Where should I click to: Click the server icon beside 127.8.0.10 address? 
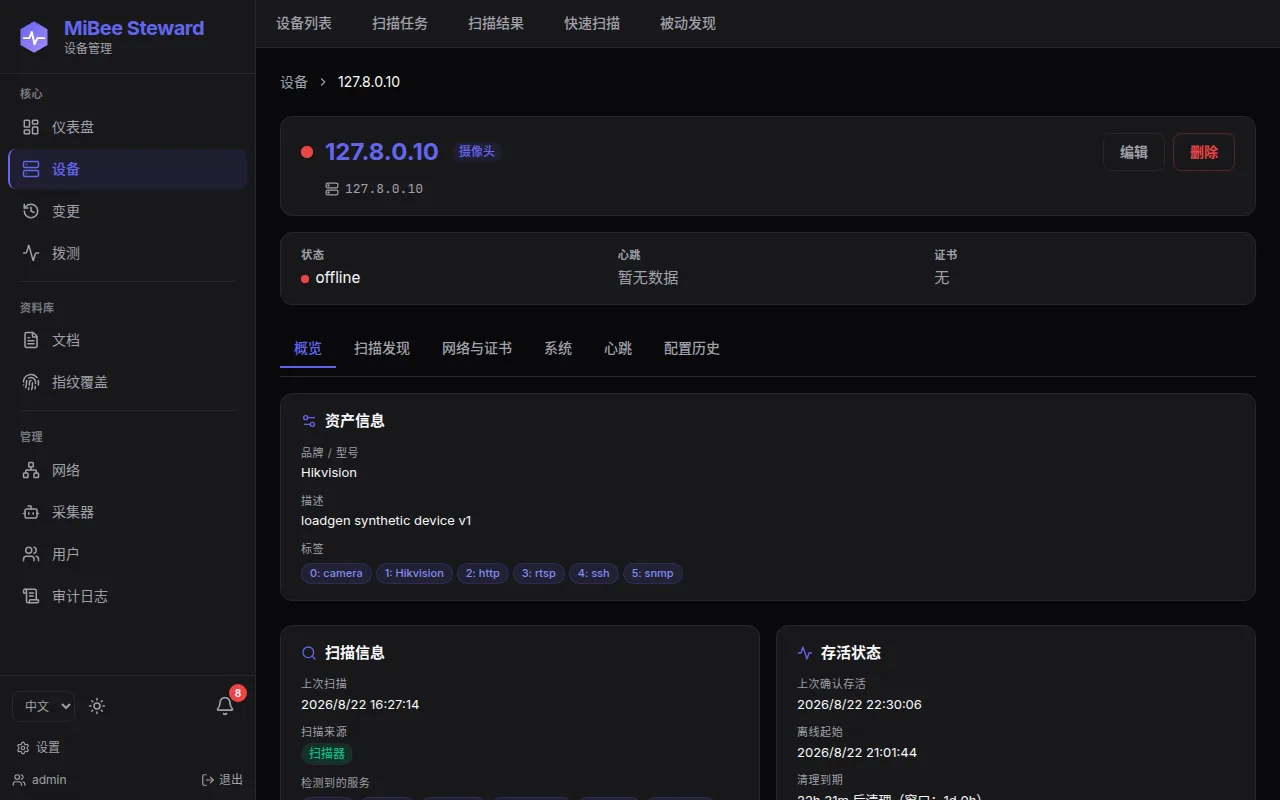pos(332,189)
